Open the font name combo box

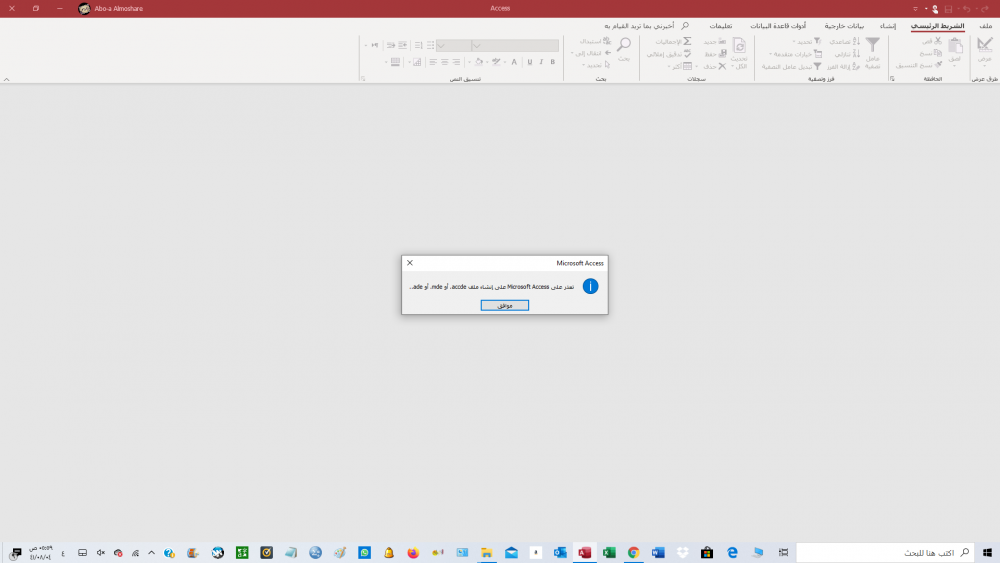coord(515,45)
